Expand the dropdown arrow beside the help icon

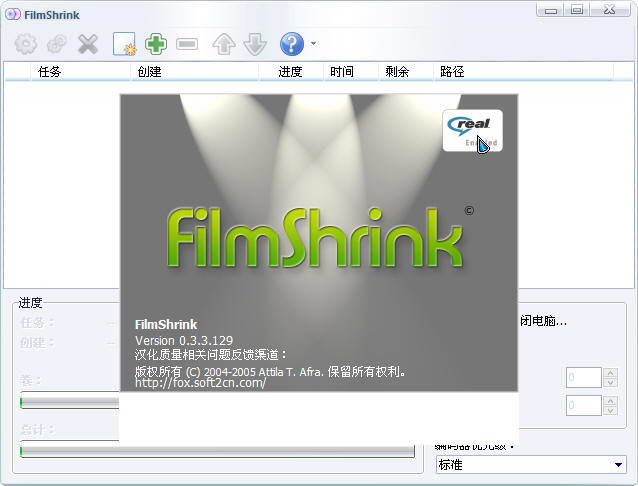click(313, 43)
